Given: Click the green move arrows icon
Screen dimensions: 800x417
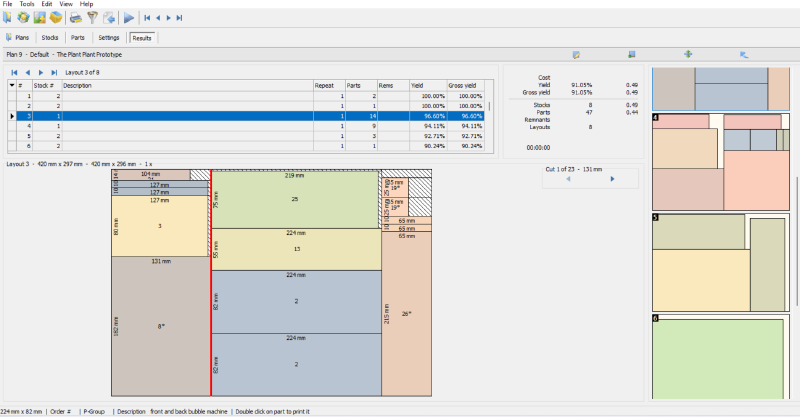Looking at the screenshot, I should pos(687,54).
